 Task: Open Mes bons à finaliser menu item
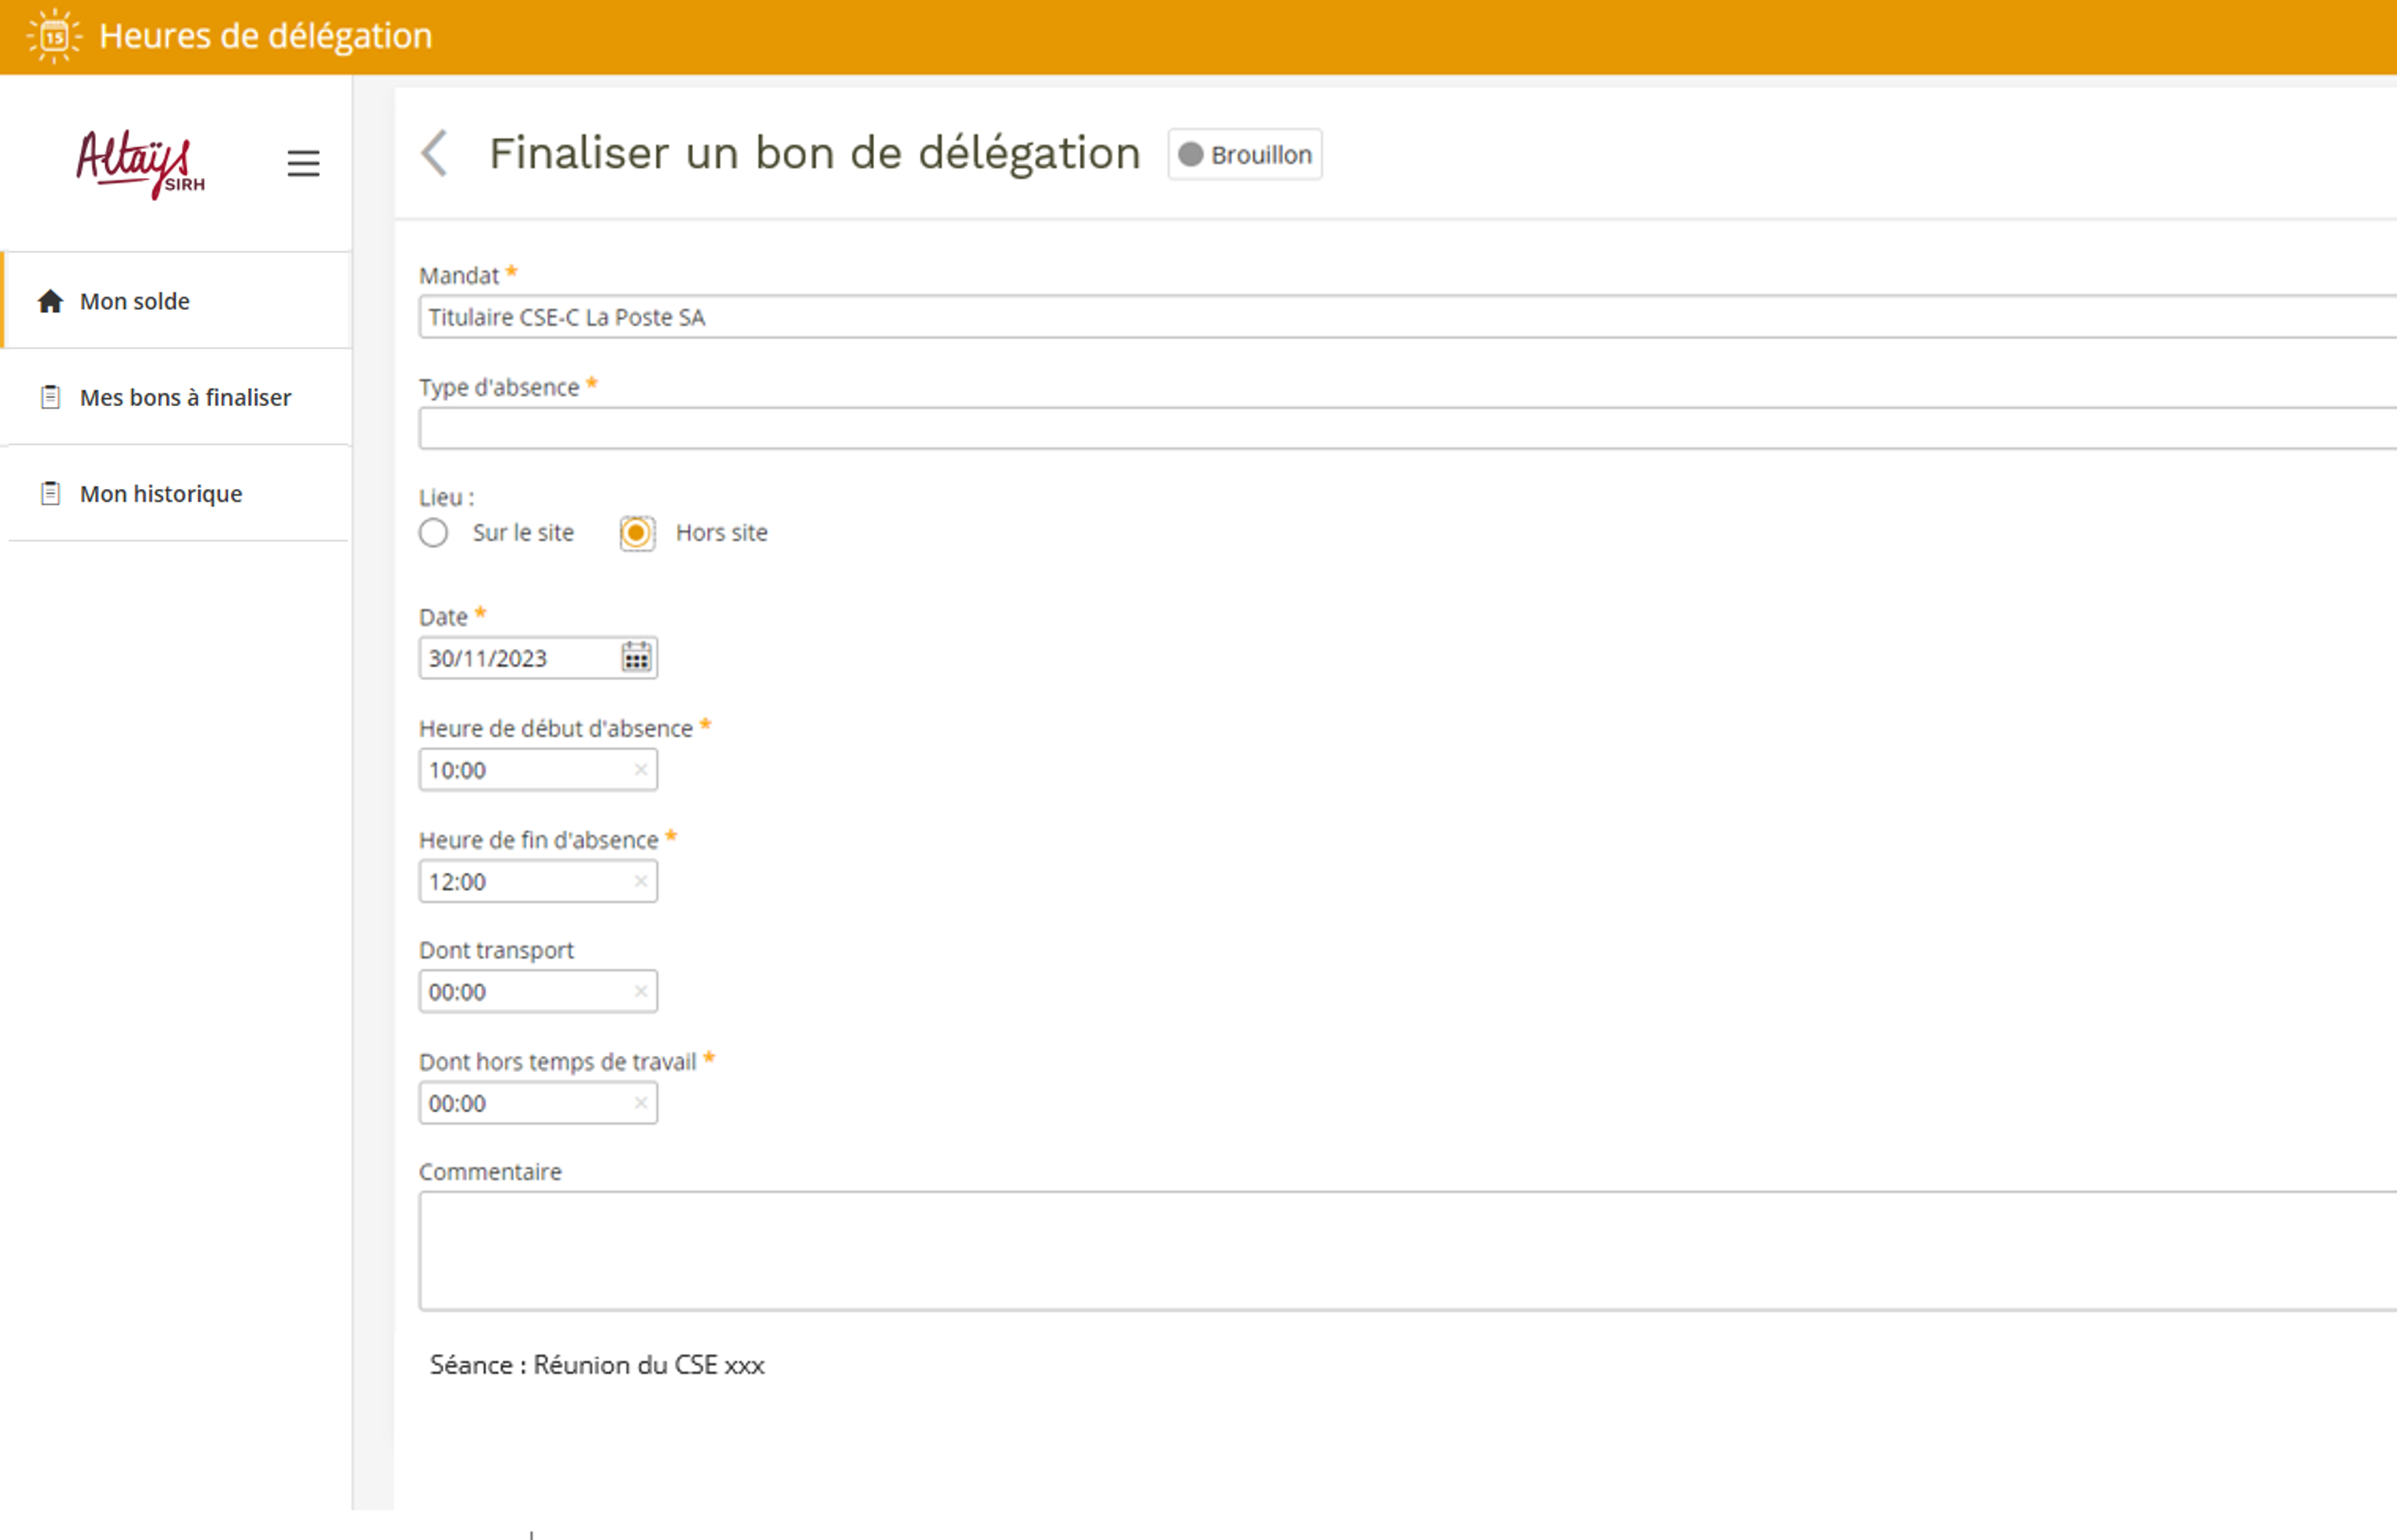pos(185,398)
